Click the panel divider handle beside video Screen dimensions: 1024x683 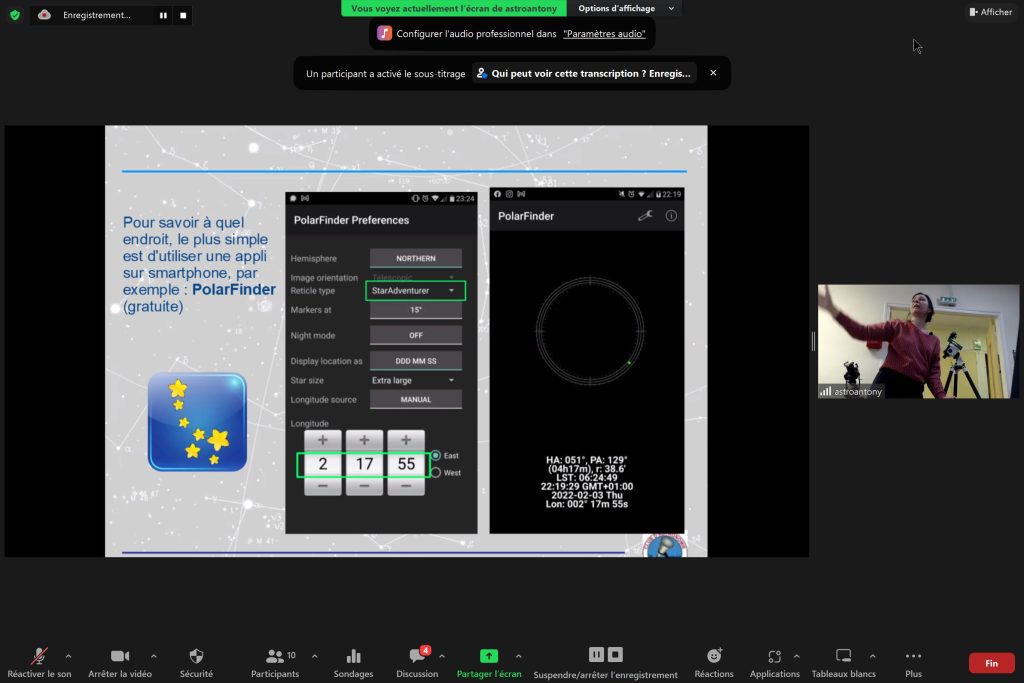pos(813,341)
